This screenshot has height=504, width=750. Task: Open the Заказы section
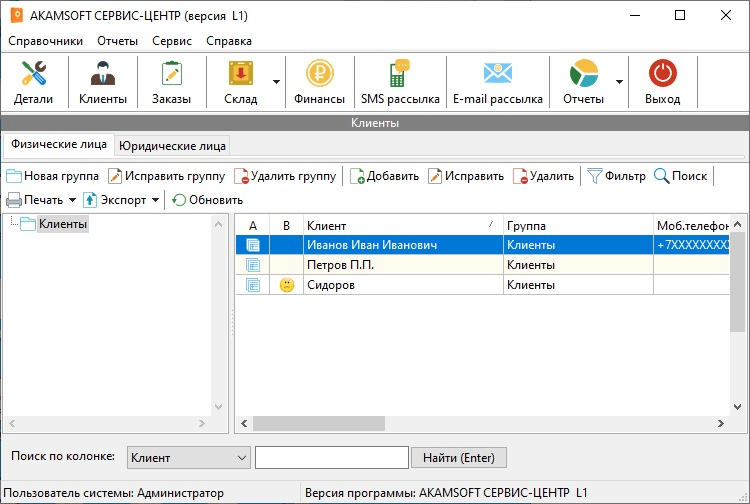click(172, 82)
